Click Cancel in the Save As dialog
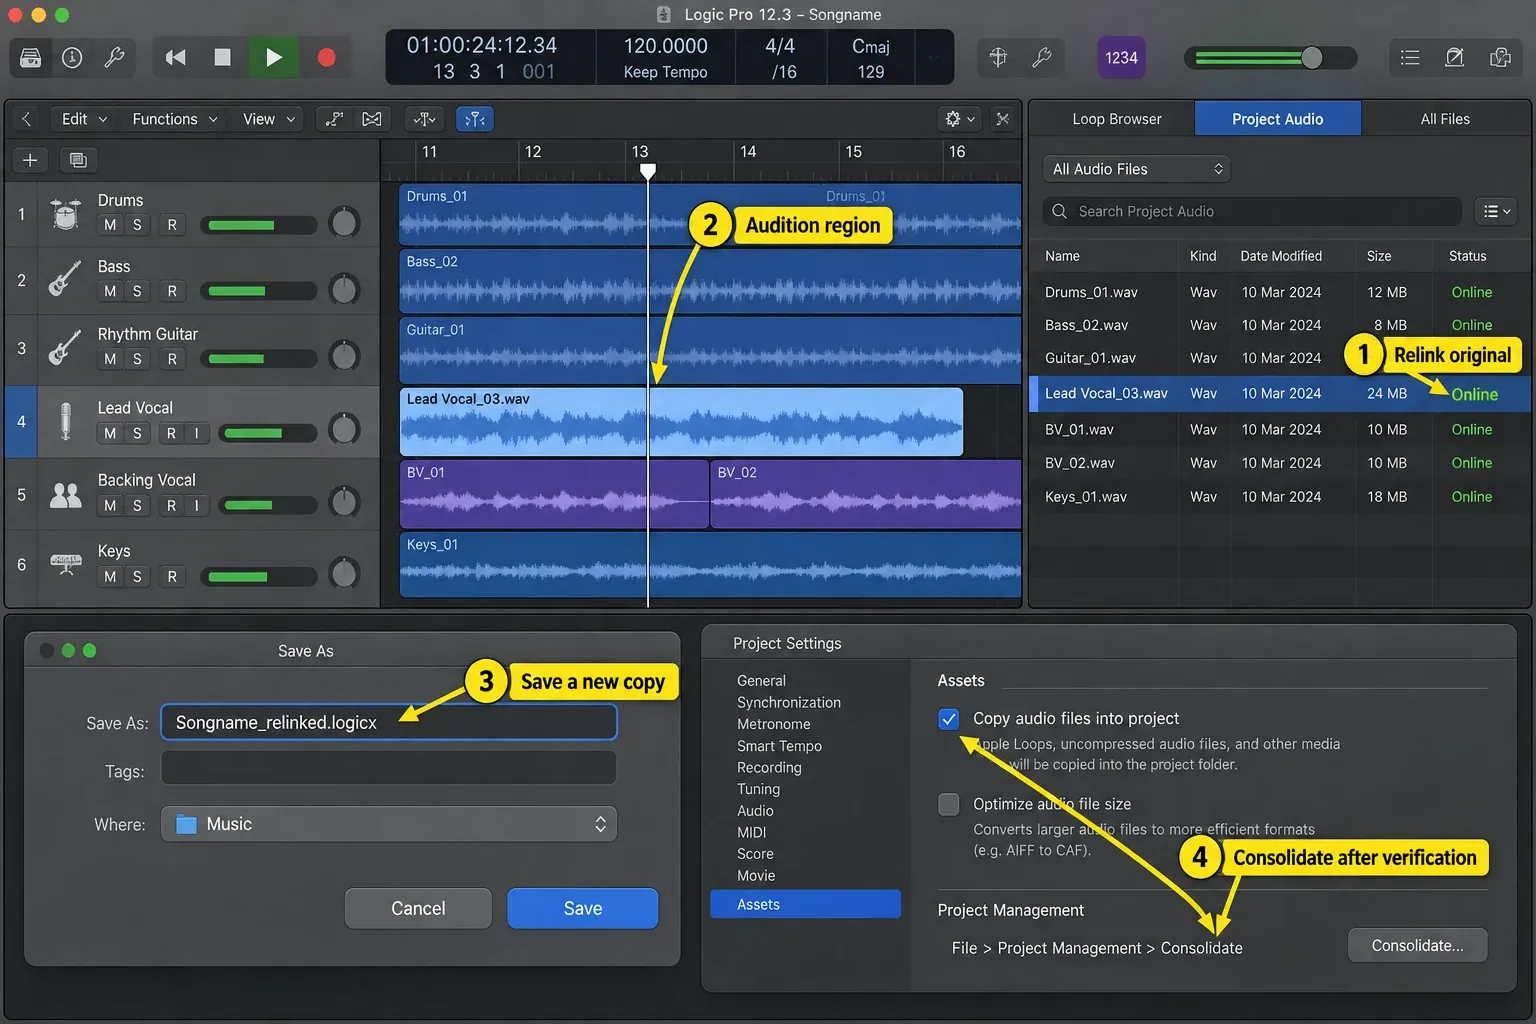This screenshot has width=1536, height=1024. pos(418,908)
